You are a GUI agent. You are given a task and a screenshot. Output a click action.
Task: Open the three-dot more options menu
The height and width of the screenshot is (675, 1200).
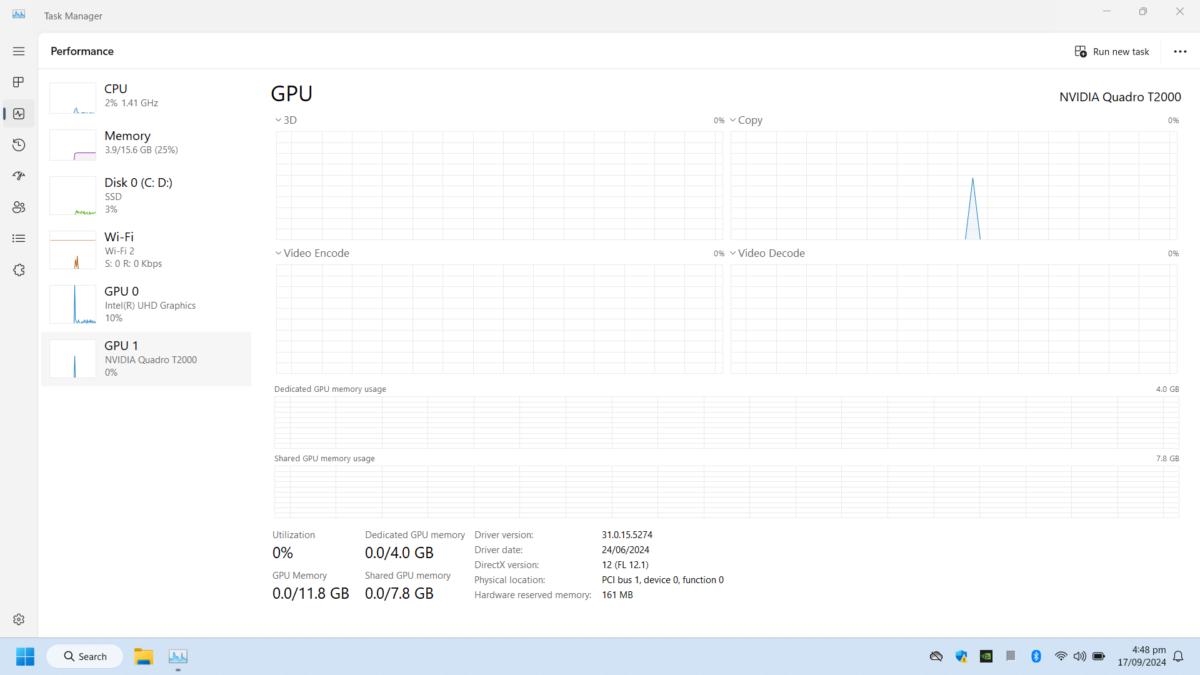1180,51
